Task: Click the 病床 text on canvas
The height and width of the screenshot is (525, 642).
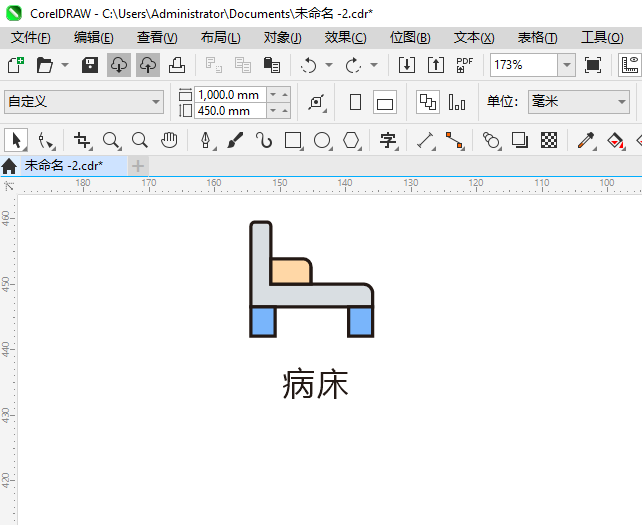Action: [x=315, y=384]
